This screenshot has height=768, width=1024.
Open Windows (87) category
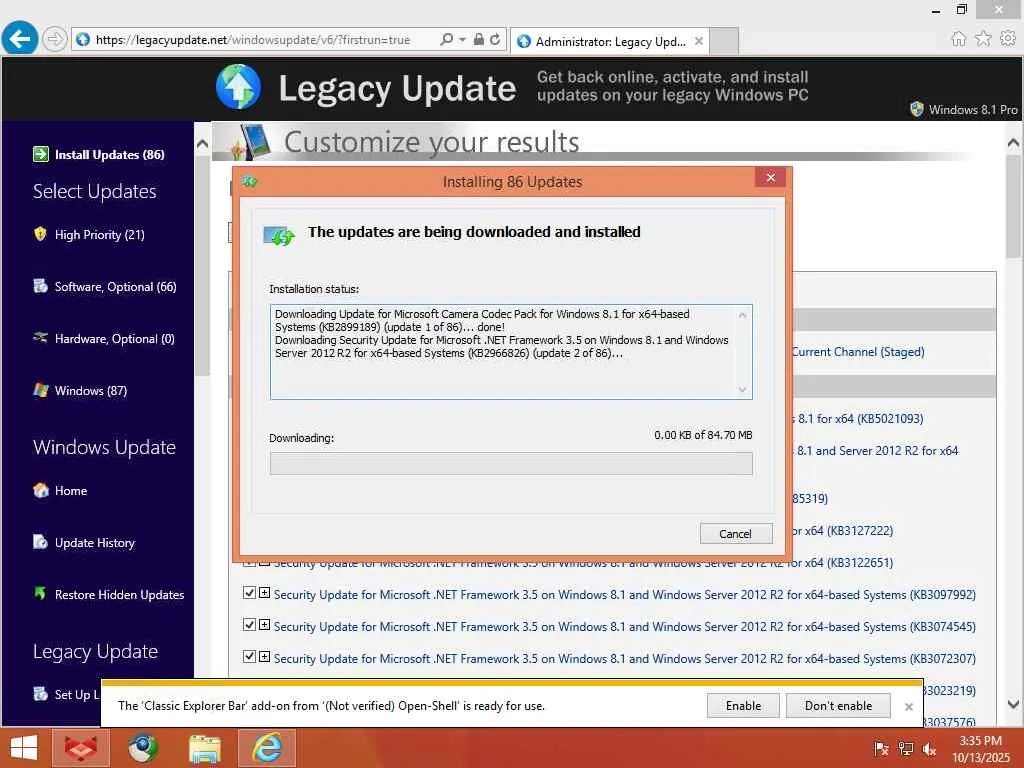[x=91, y=391]
